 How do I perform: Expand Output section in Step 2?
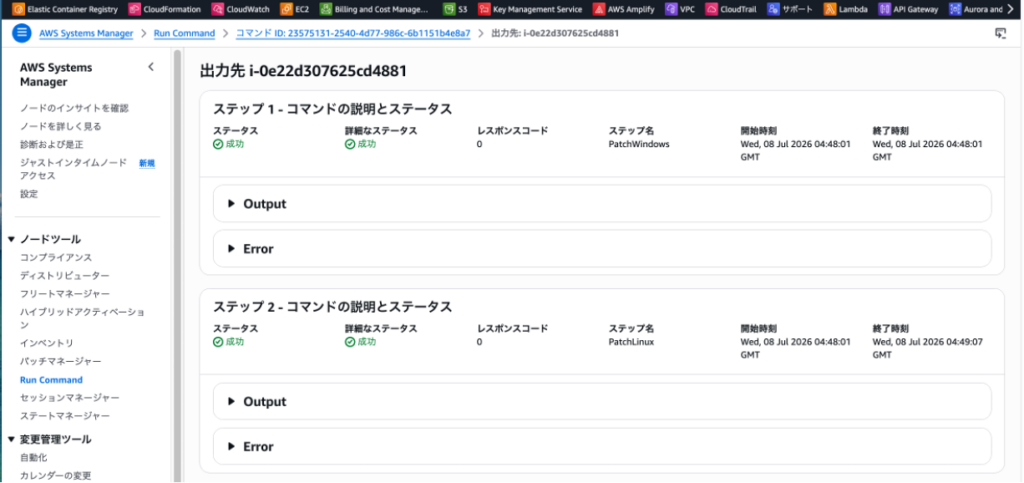click(x=602, y=401)
